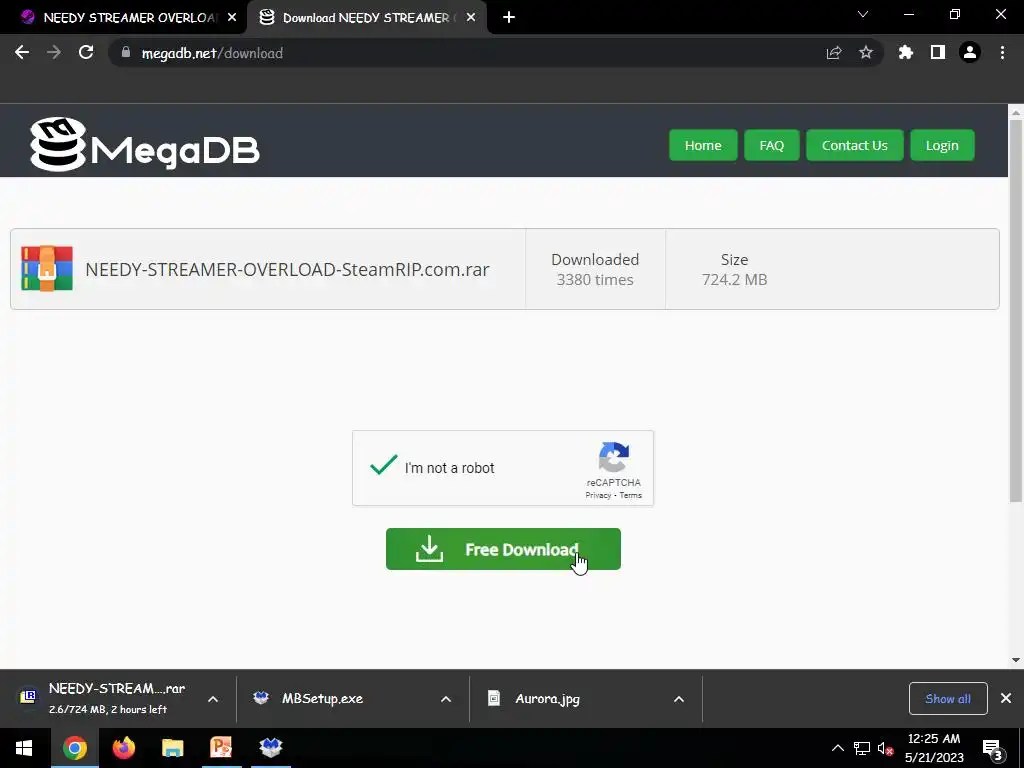Open PowerPoint from the taskbar

pos(221,748)
